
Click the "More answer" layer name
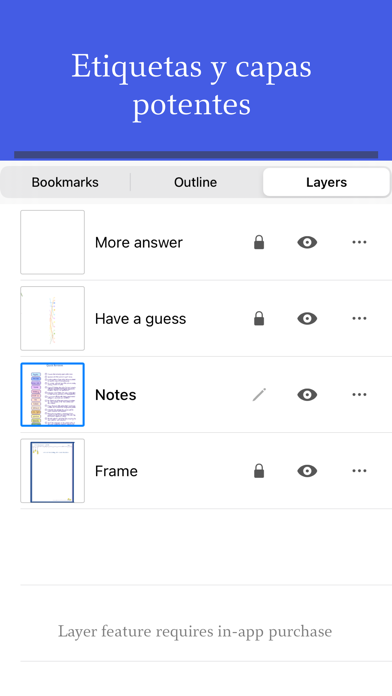coord(139,242)
